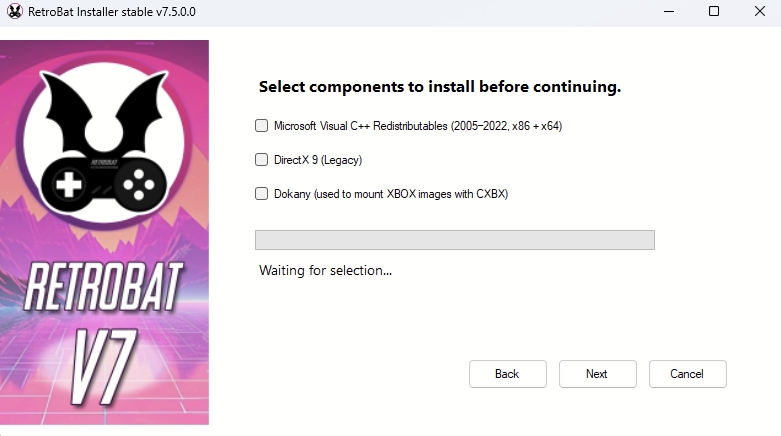
Task: Cancel the installation
Action: tap(687, 374)
